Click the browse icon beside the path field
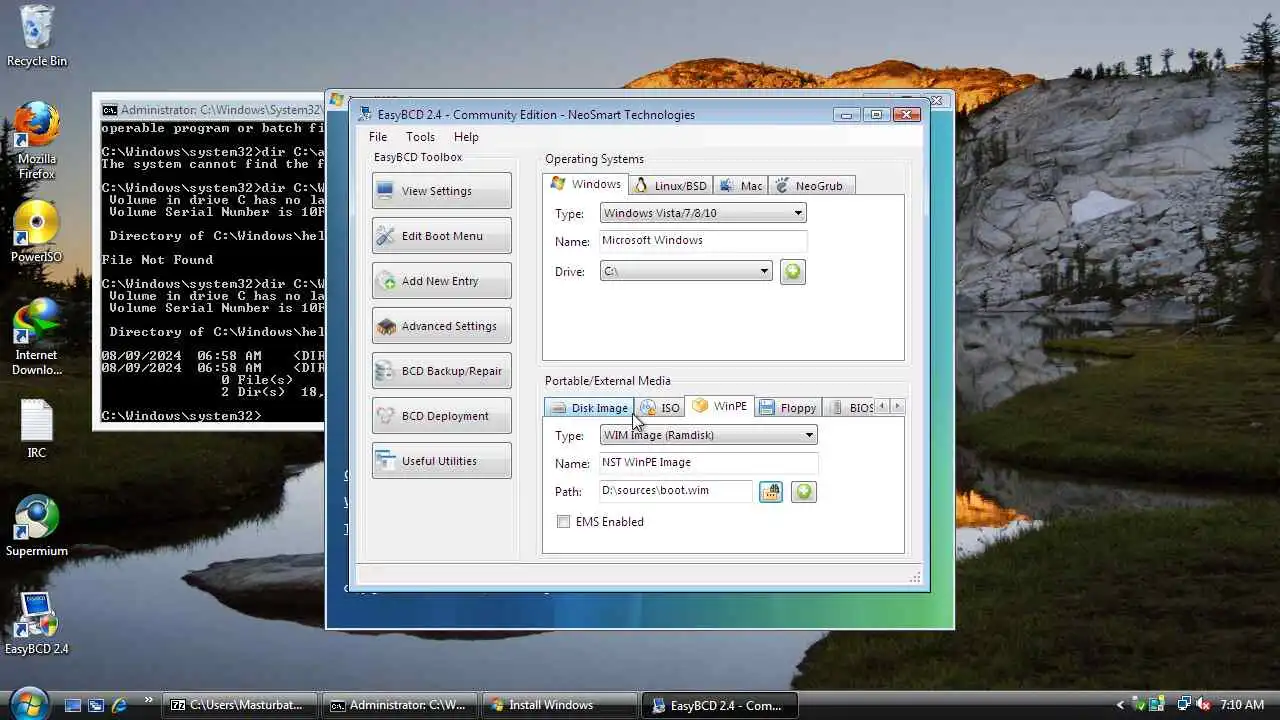This screenshot has height=720, width=1280. (x=770, y=491)
